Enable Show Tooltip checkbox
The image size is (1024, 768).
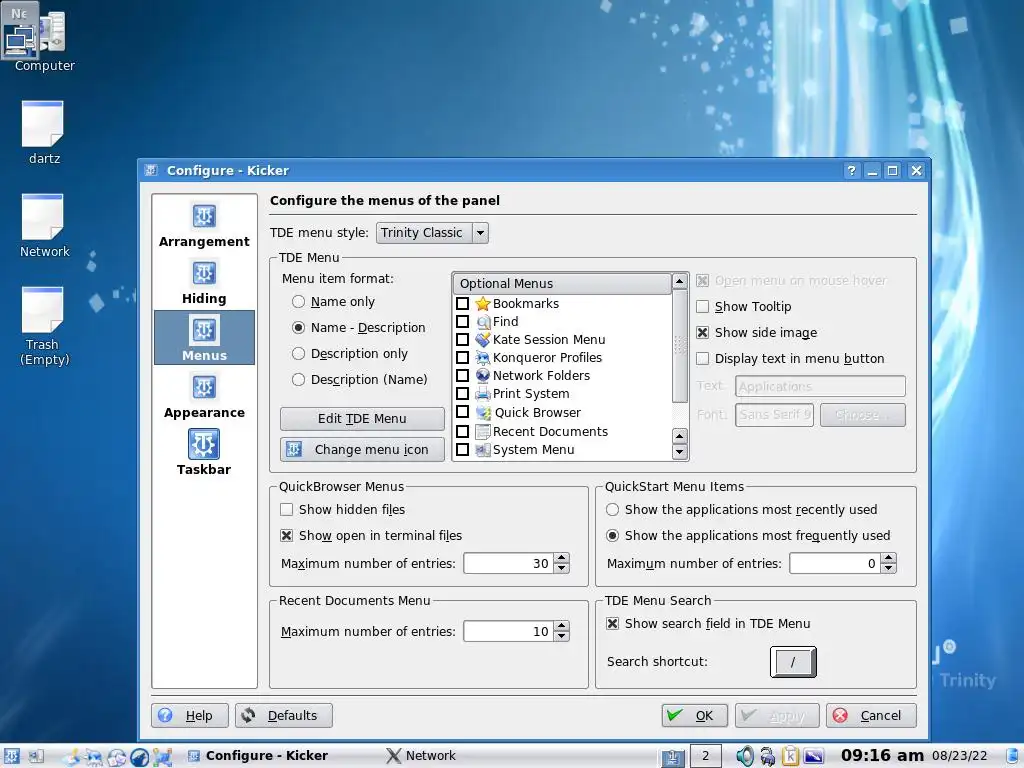point(703,307)
